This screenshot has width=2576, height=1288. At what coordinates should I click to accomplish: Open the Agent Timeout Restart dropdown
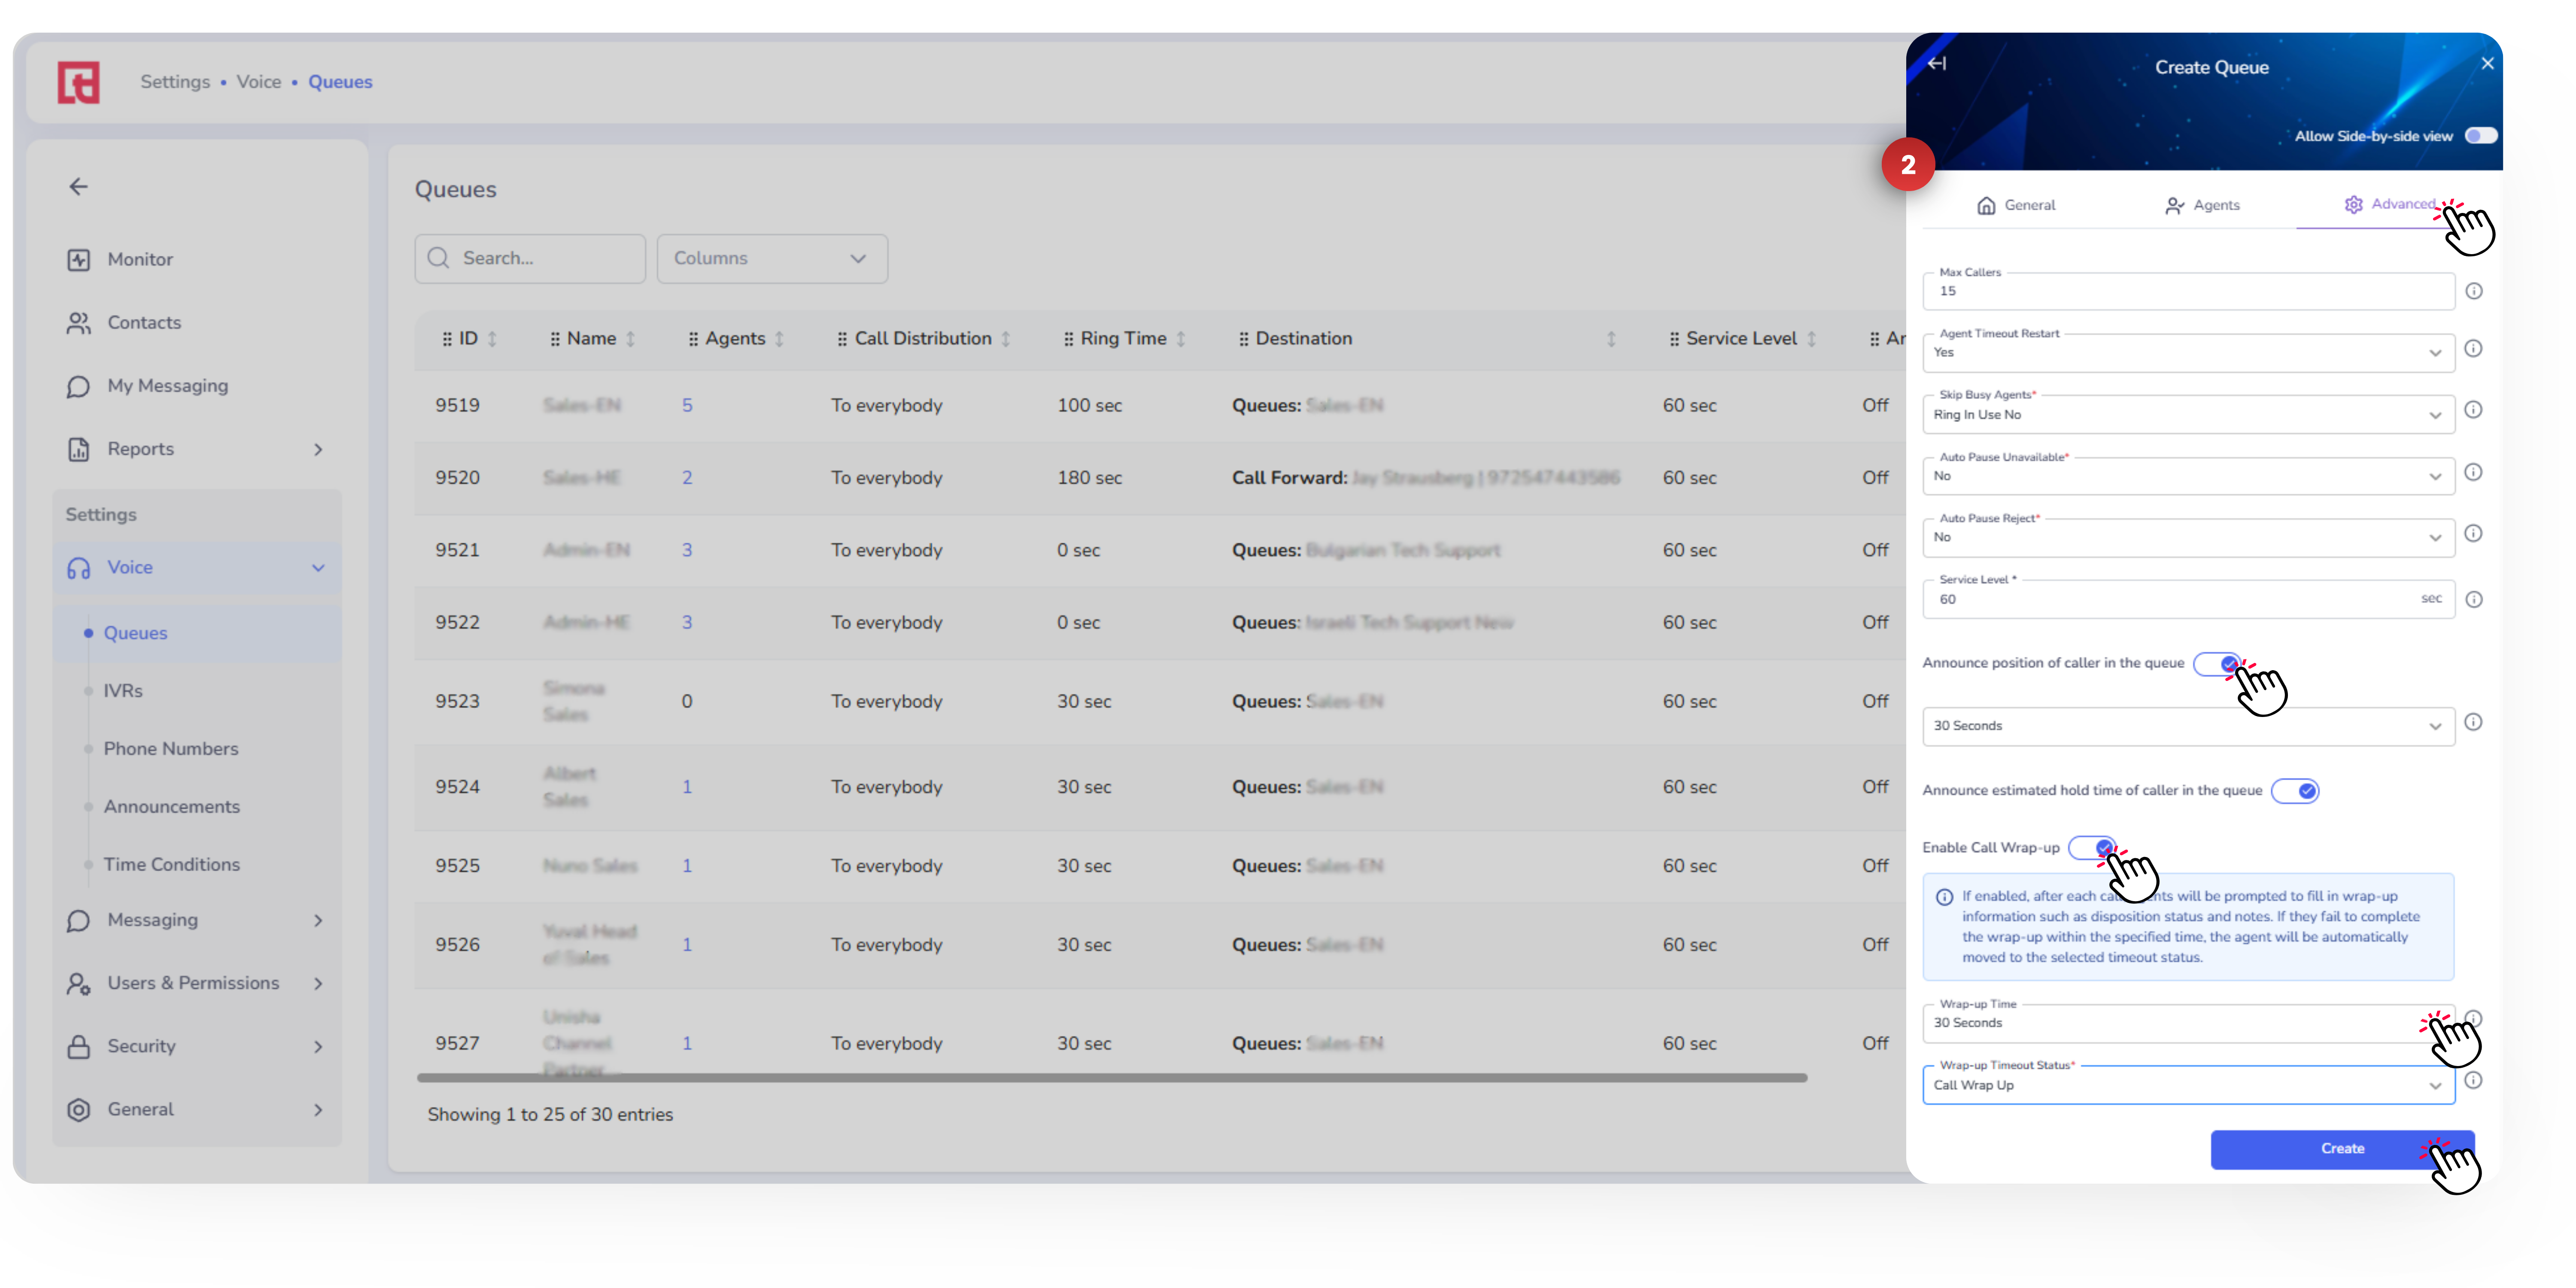coord(2187,353)
